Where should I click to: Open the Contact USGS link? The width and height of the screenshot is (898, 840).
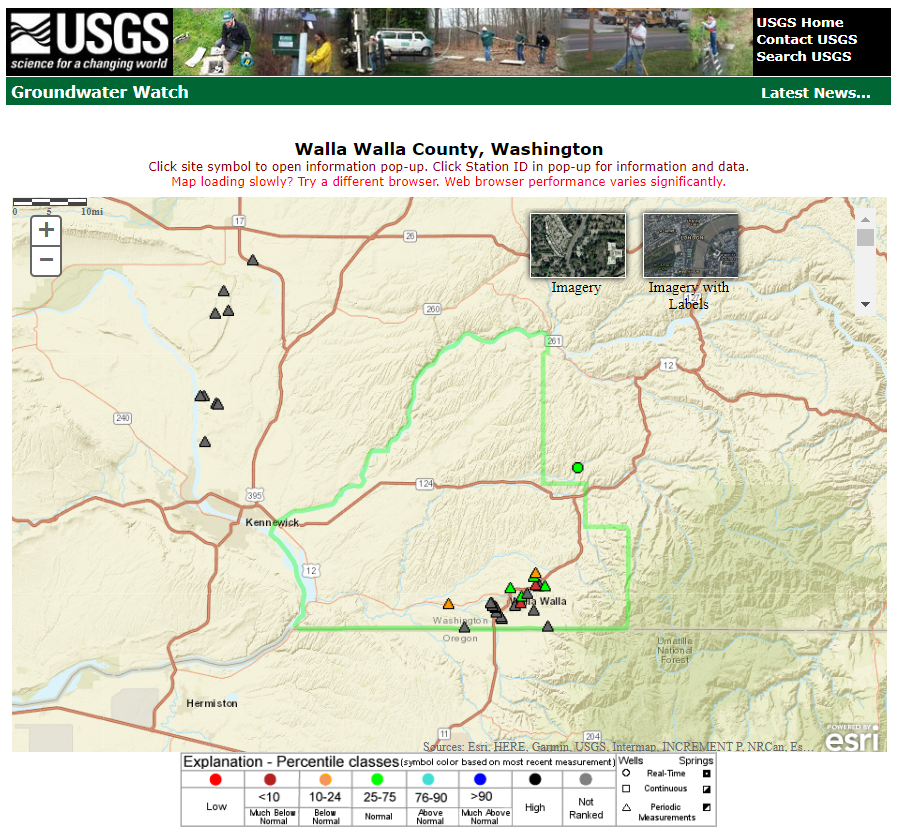click(806, 40)
